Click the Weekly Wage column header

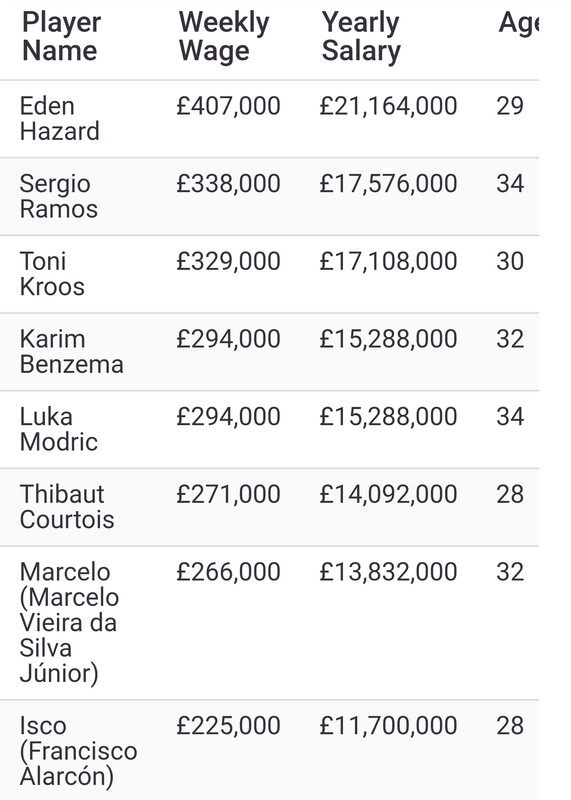[x=224, y=37]
